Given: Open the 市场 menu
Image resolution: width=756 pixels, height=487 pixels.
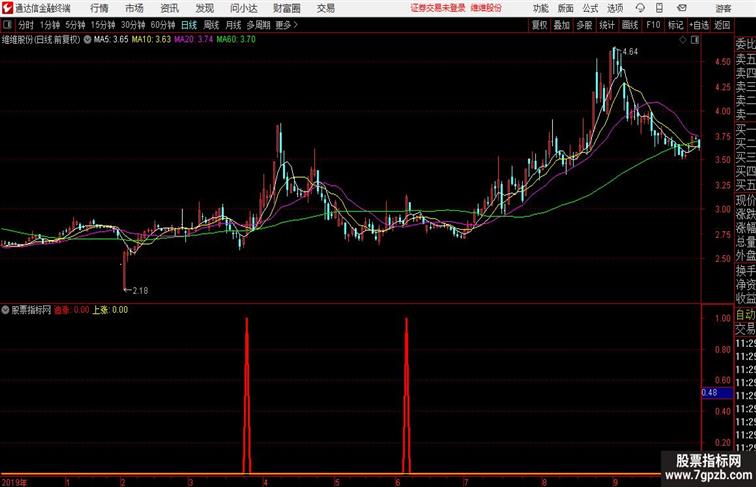Looking at the screenshot, I should click(134, 8).
